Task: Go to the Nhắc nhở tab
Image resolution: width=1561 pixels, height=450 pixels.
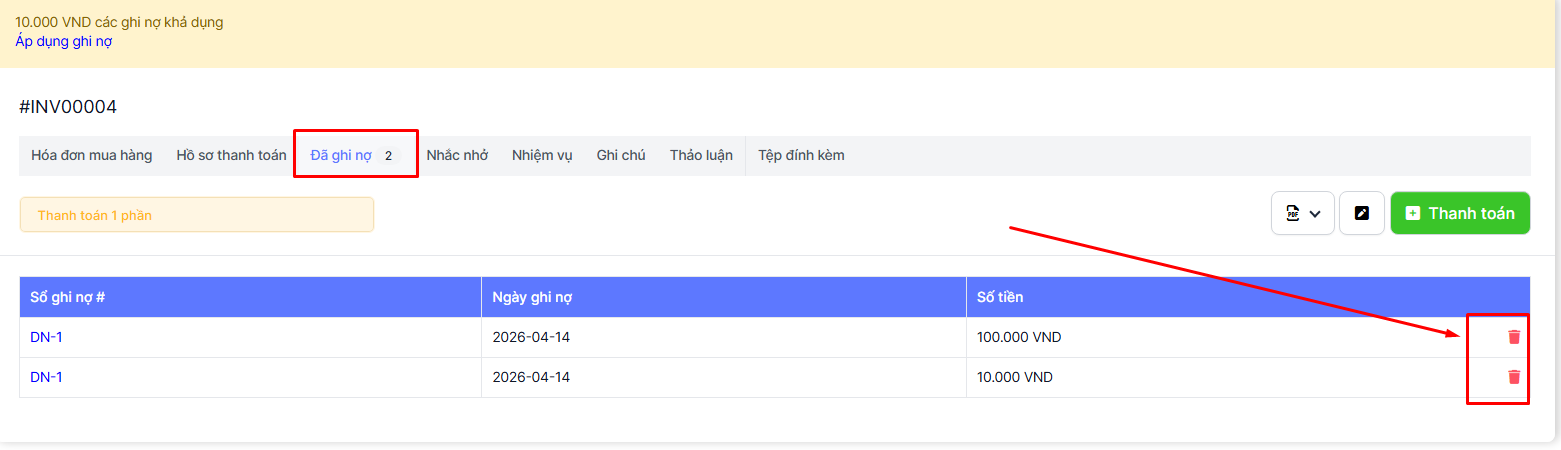Action: [457, 155]
